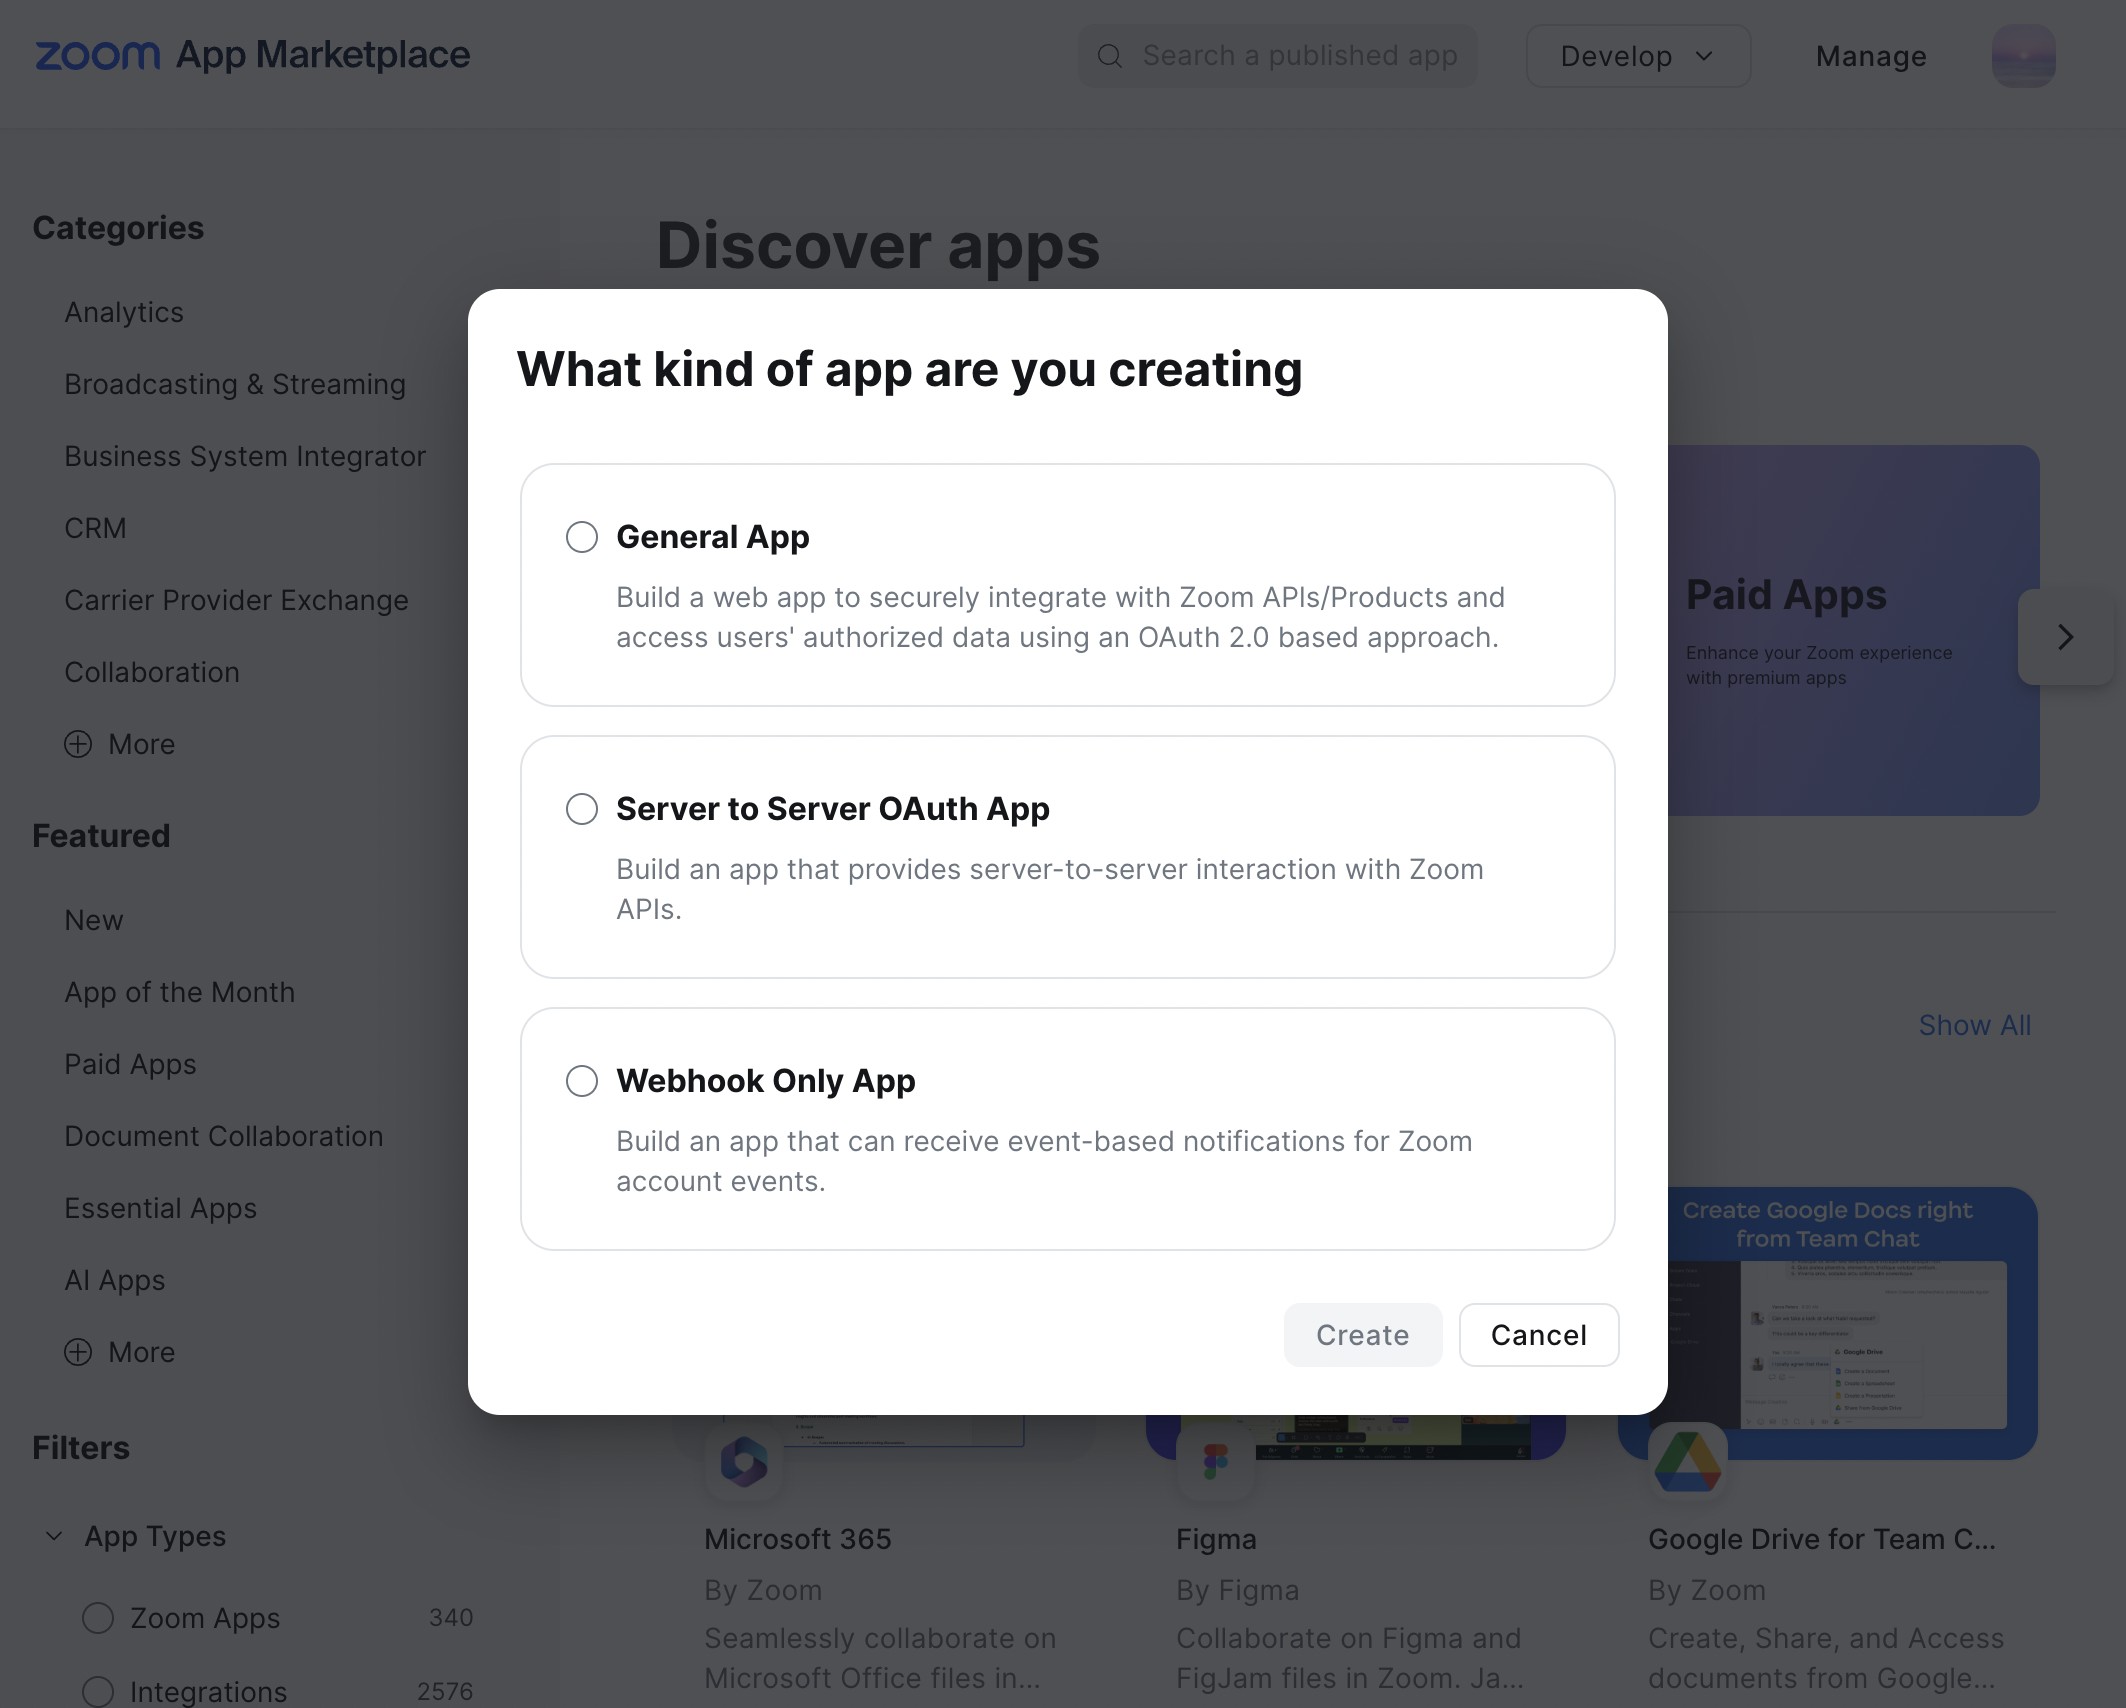Click the Microsoft 365 app icon

pyautogui.click(x=744, y=1463)
